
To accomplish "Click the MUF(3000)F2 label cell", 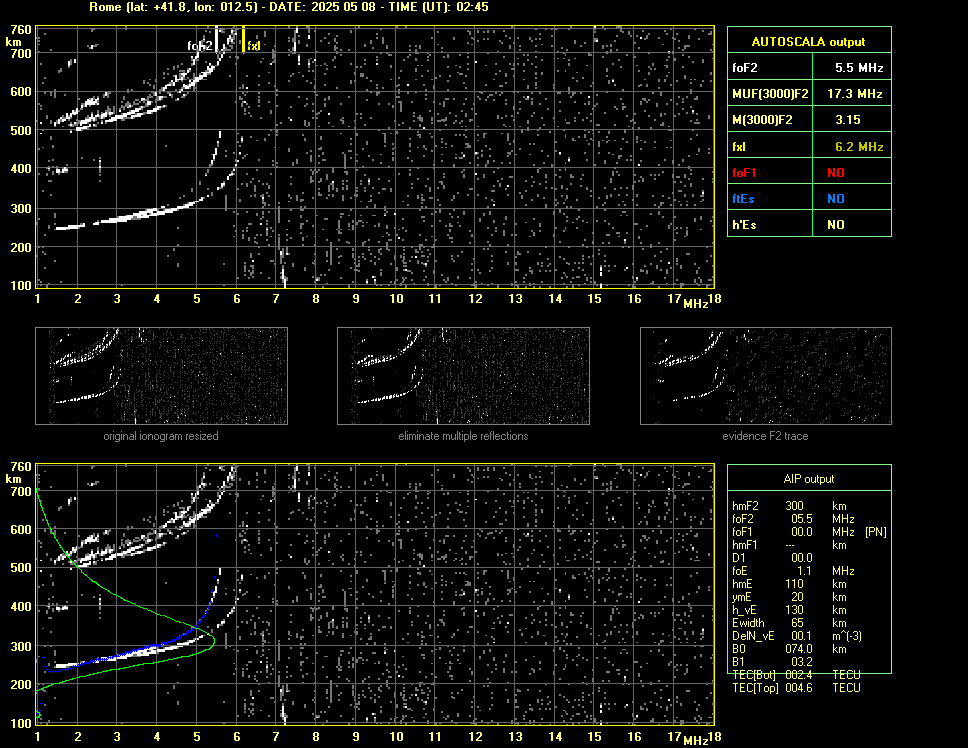I will [x=770, y=94].
